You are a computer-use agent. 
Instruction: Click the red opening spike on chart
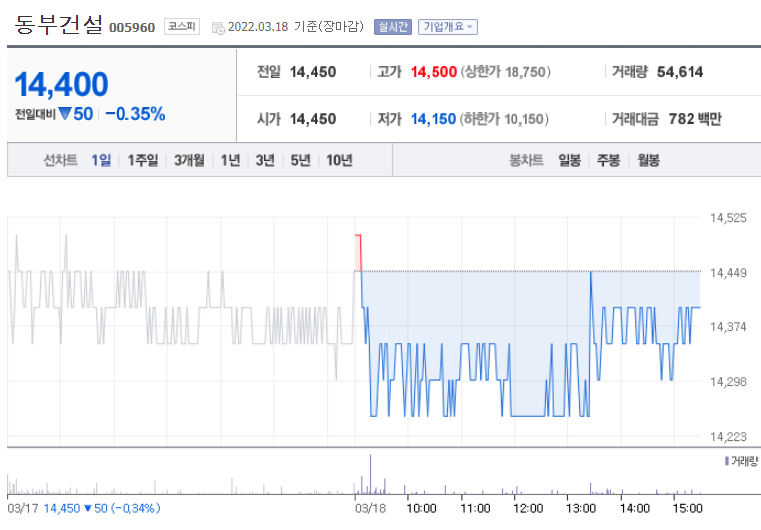(x=358, y=252)
